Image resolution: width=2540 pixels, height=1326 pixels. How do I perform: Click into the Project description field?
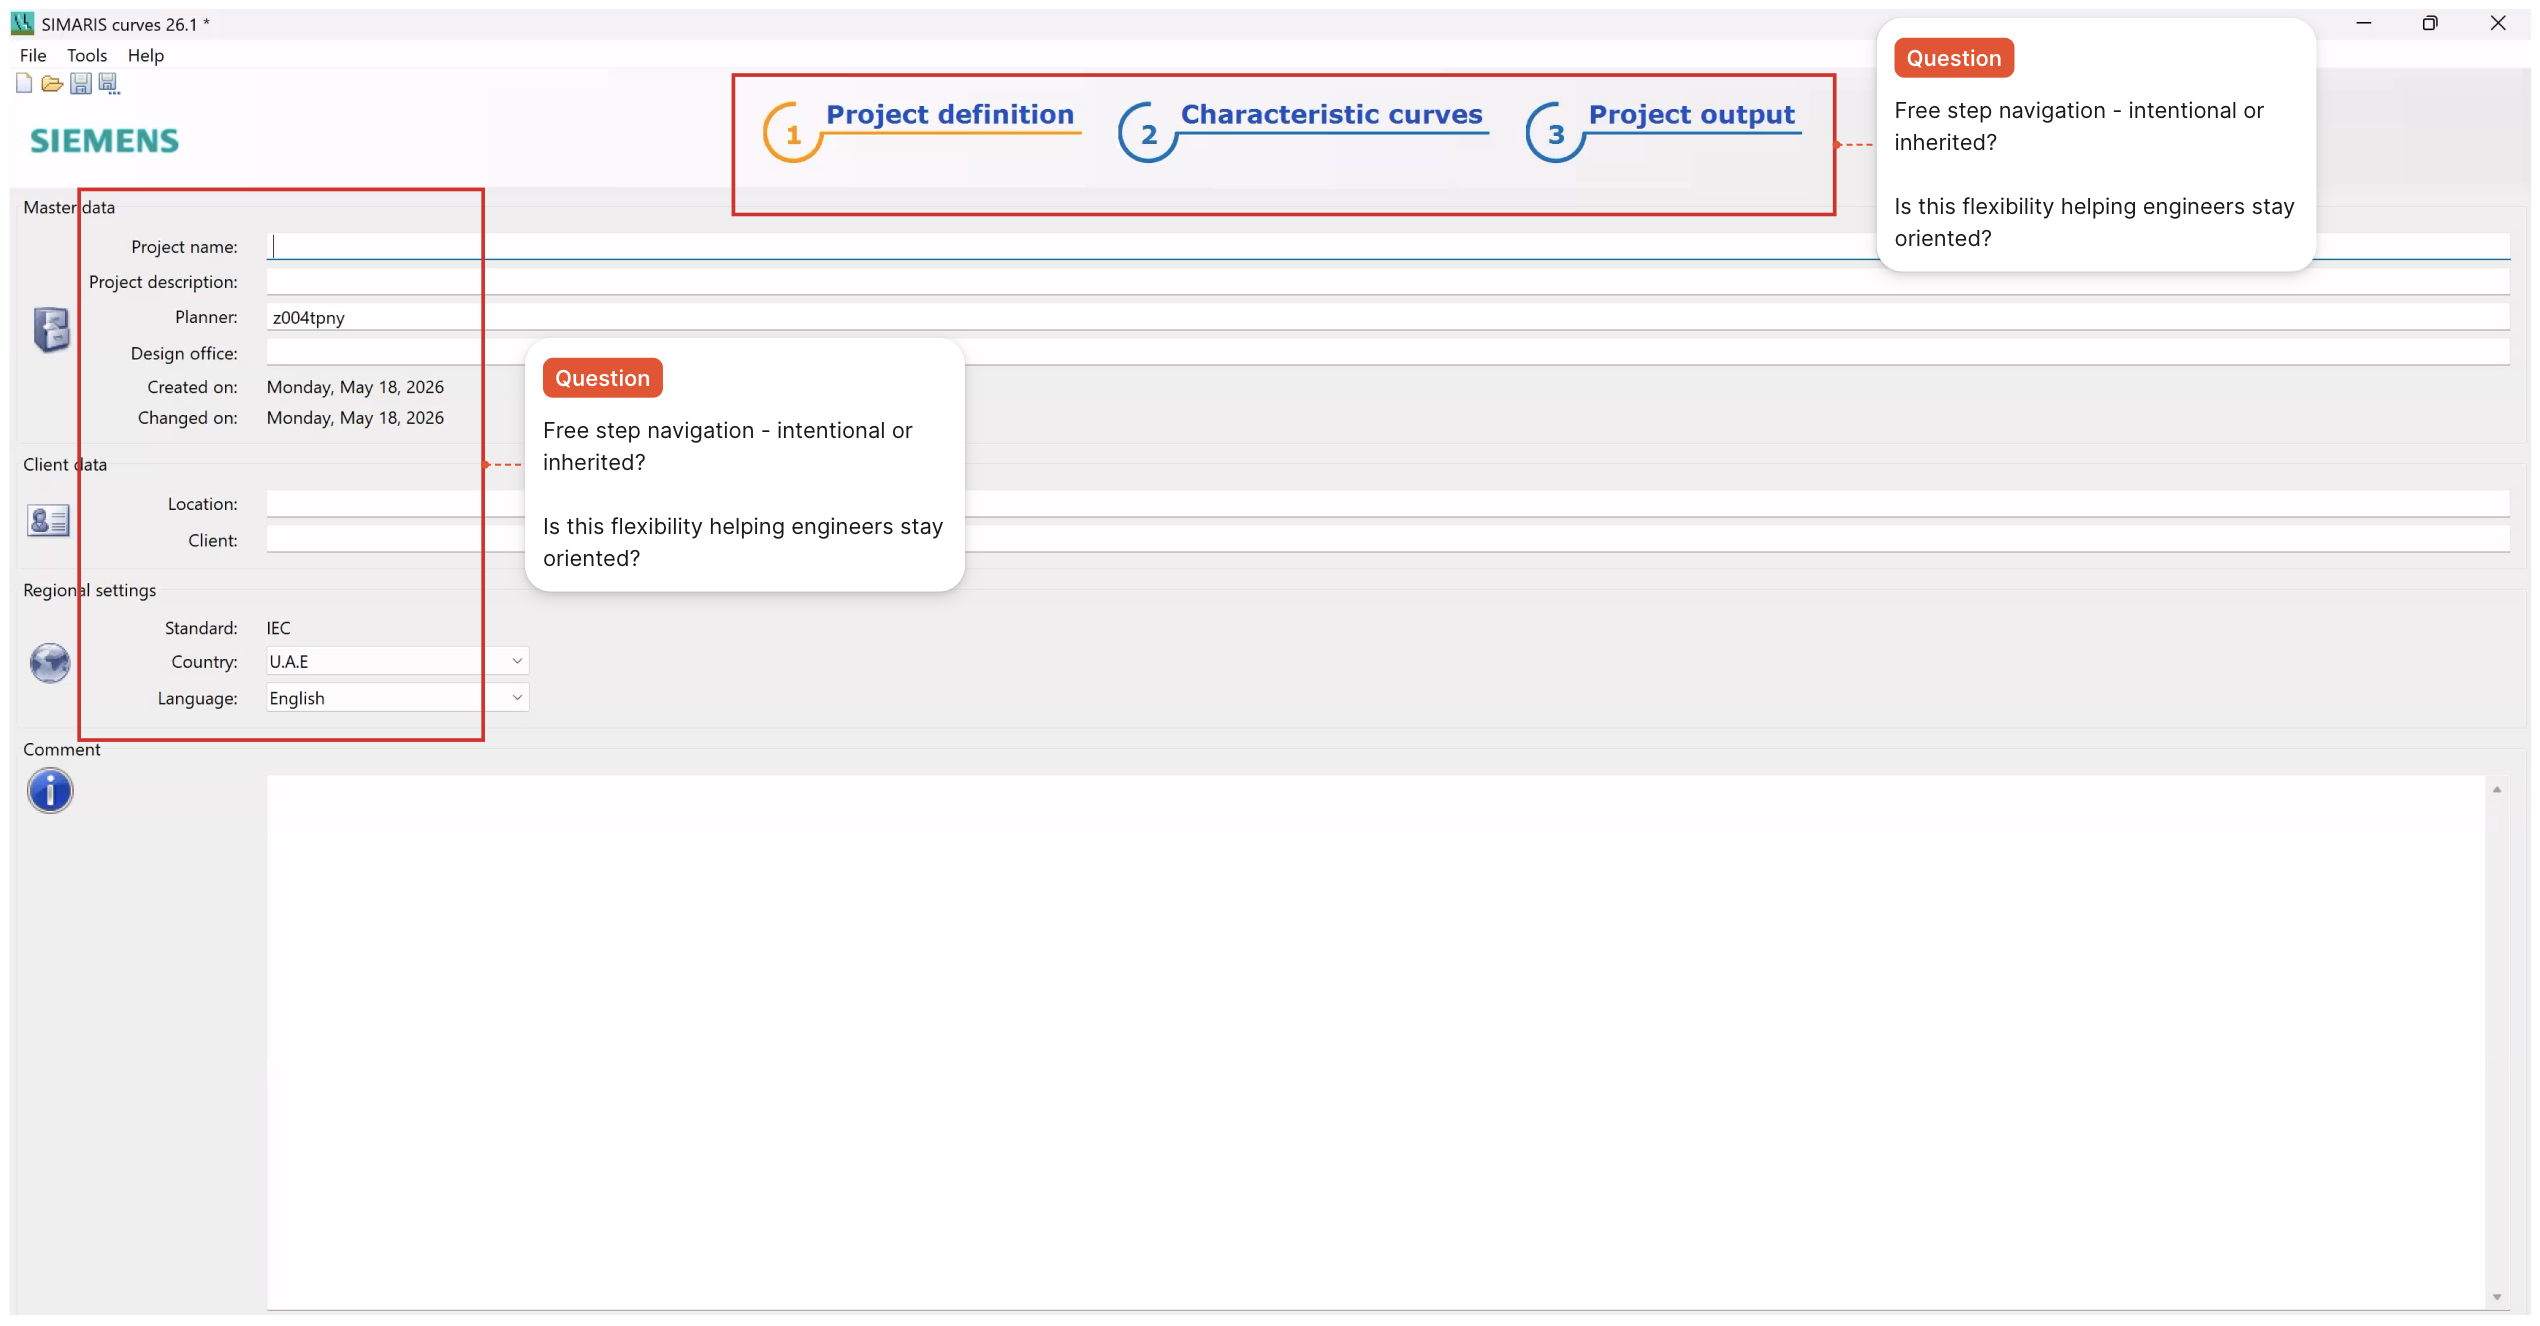(x=1388, y=282)
